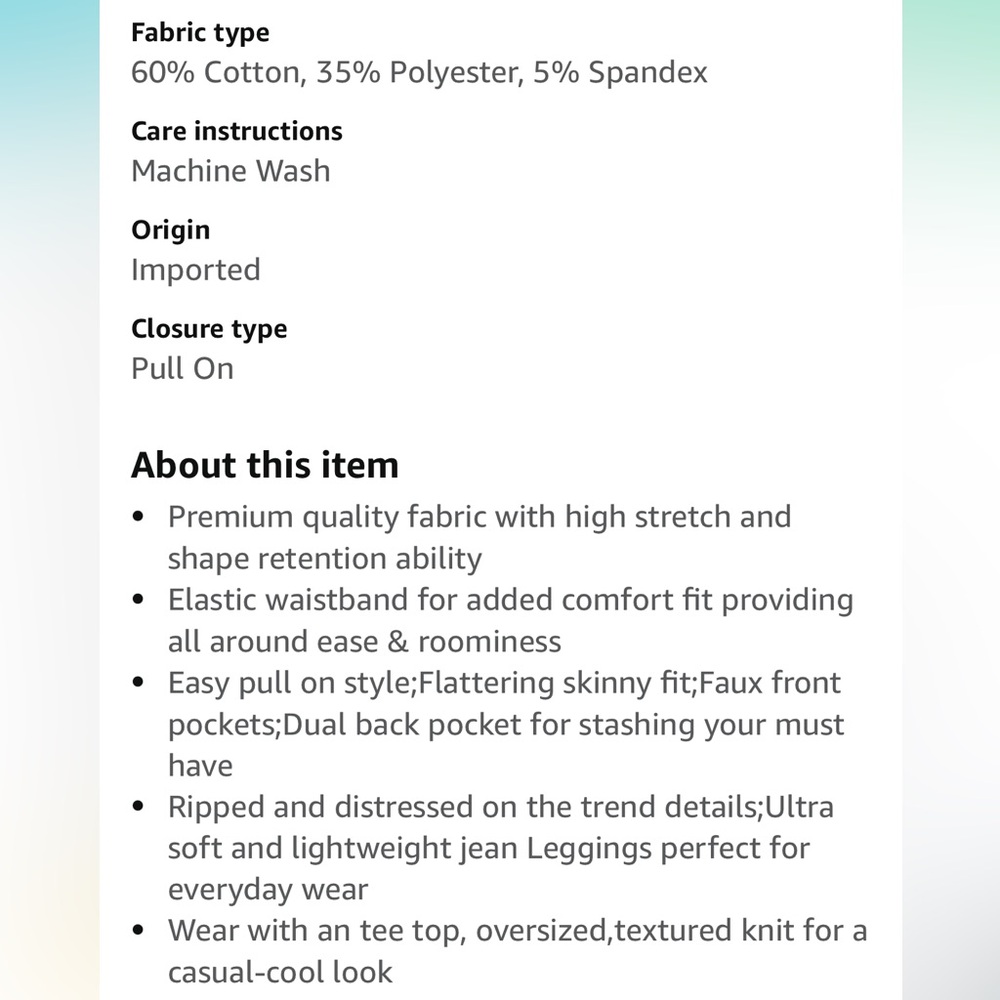Viewport: 1000px width, 1000px height.
Task: Click the casual-cool look line
Action: pos(280,973)
